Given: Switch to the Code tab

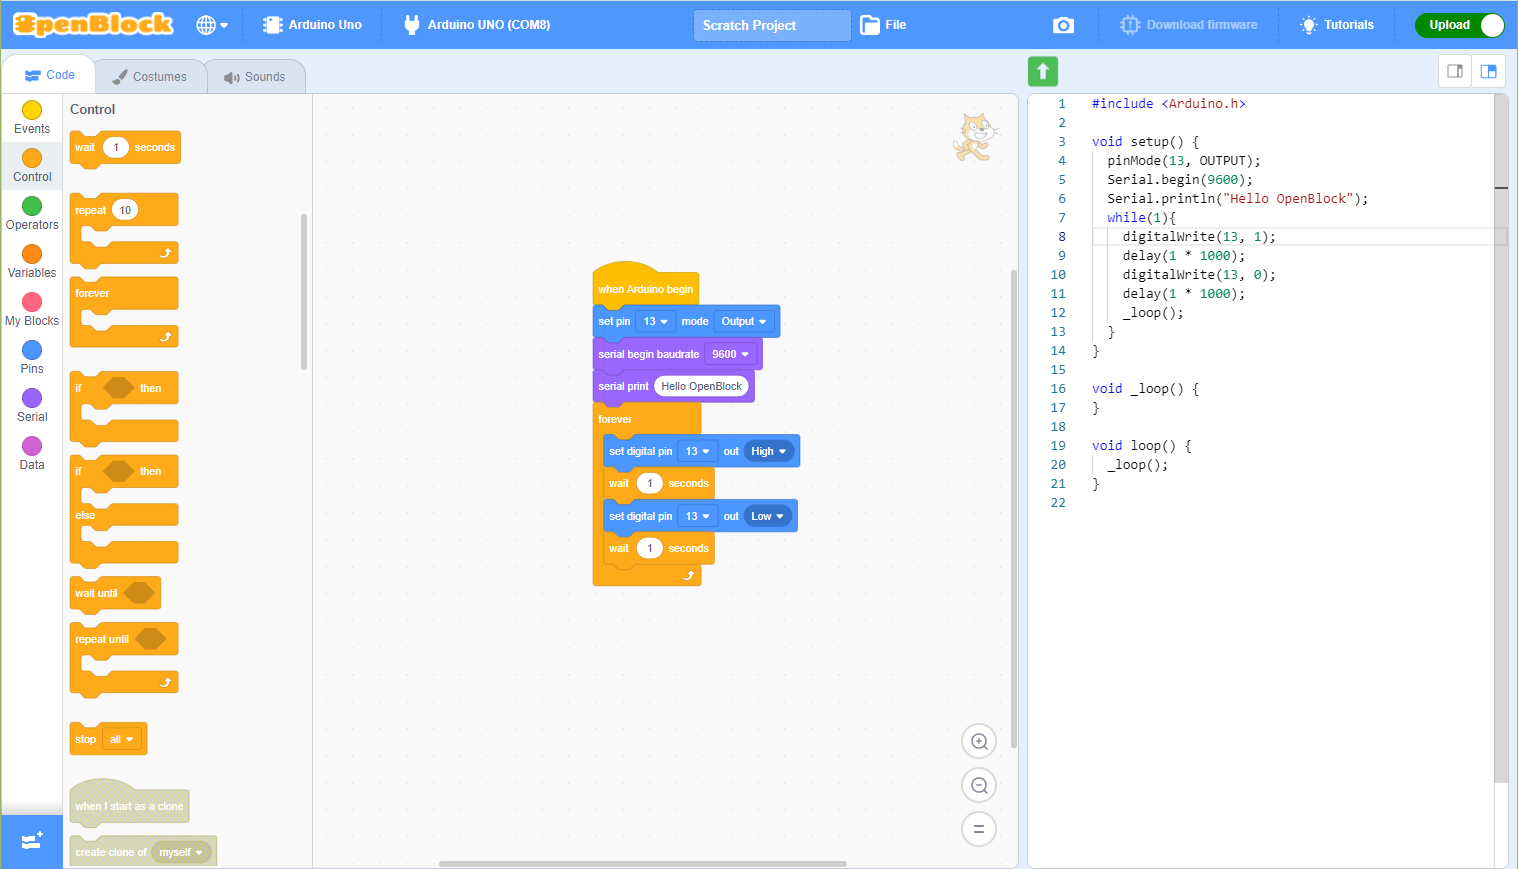Looking at the screenshot, I should pyautogui.click(x=49, y=75).
